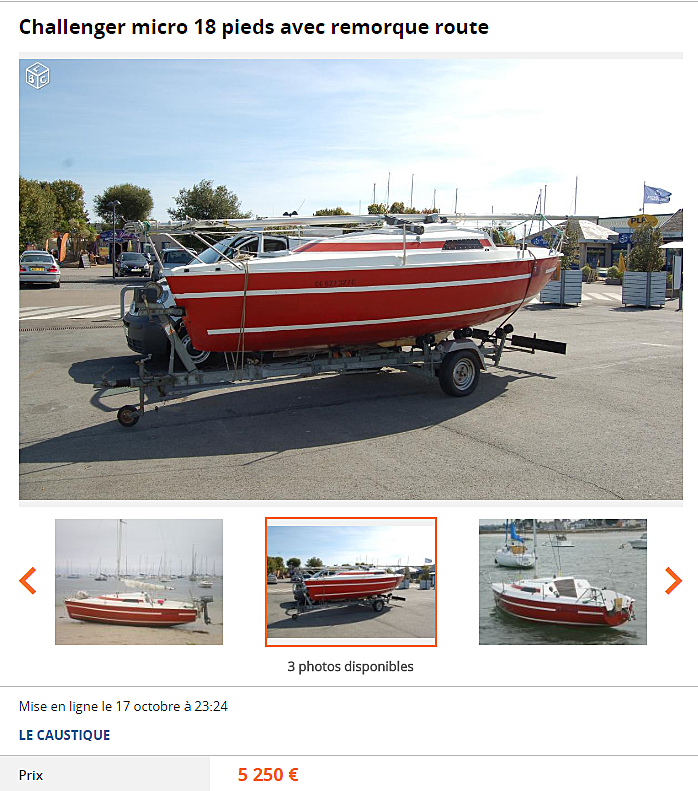Click the Prix label
The height and width of the screenshot is (791, 698).
(31, 775)
